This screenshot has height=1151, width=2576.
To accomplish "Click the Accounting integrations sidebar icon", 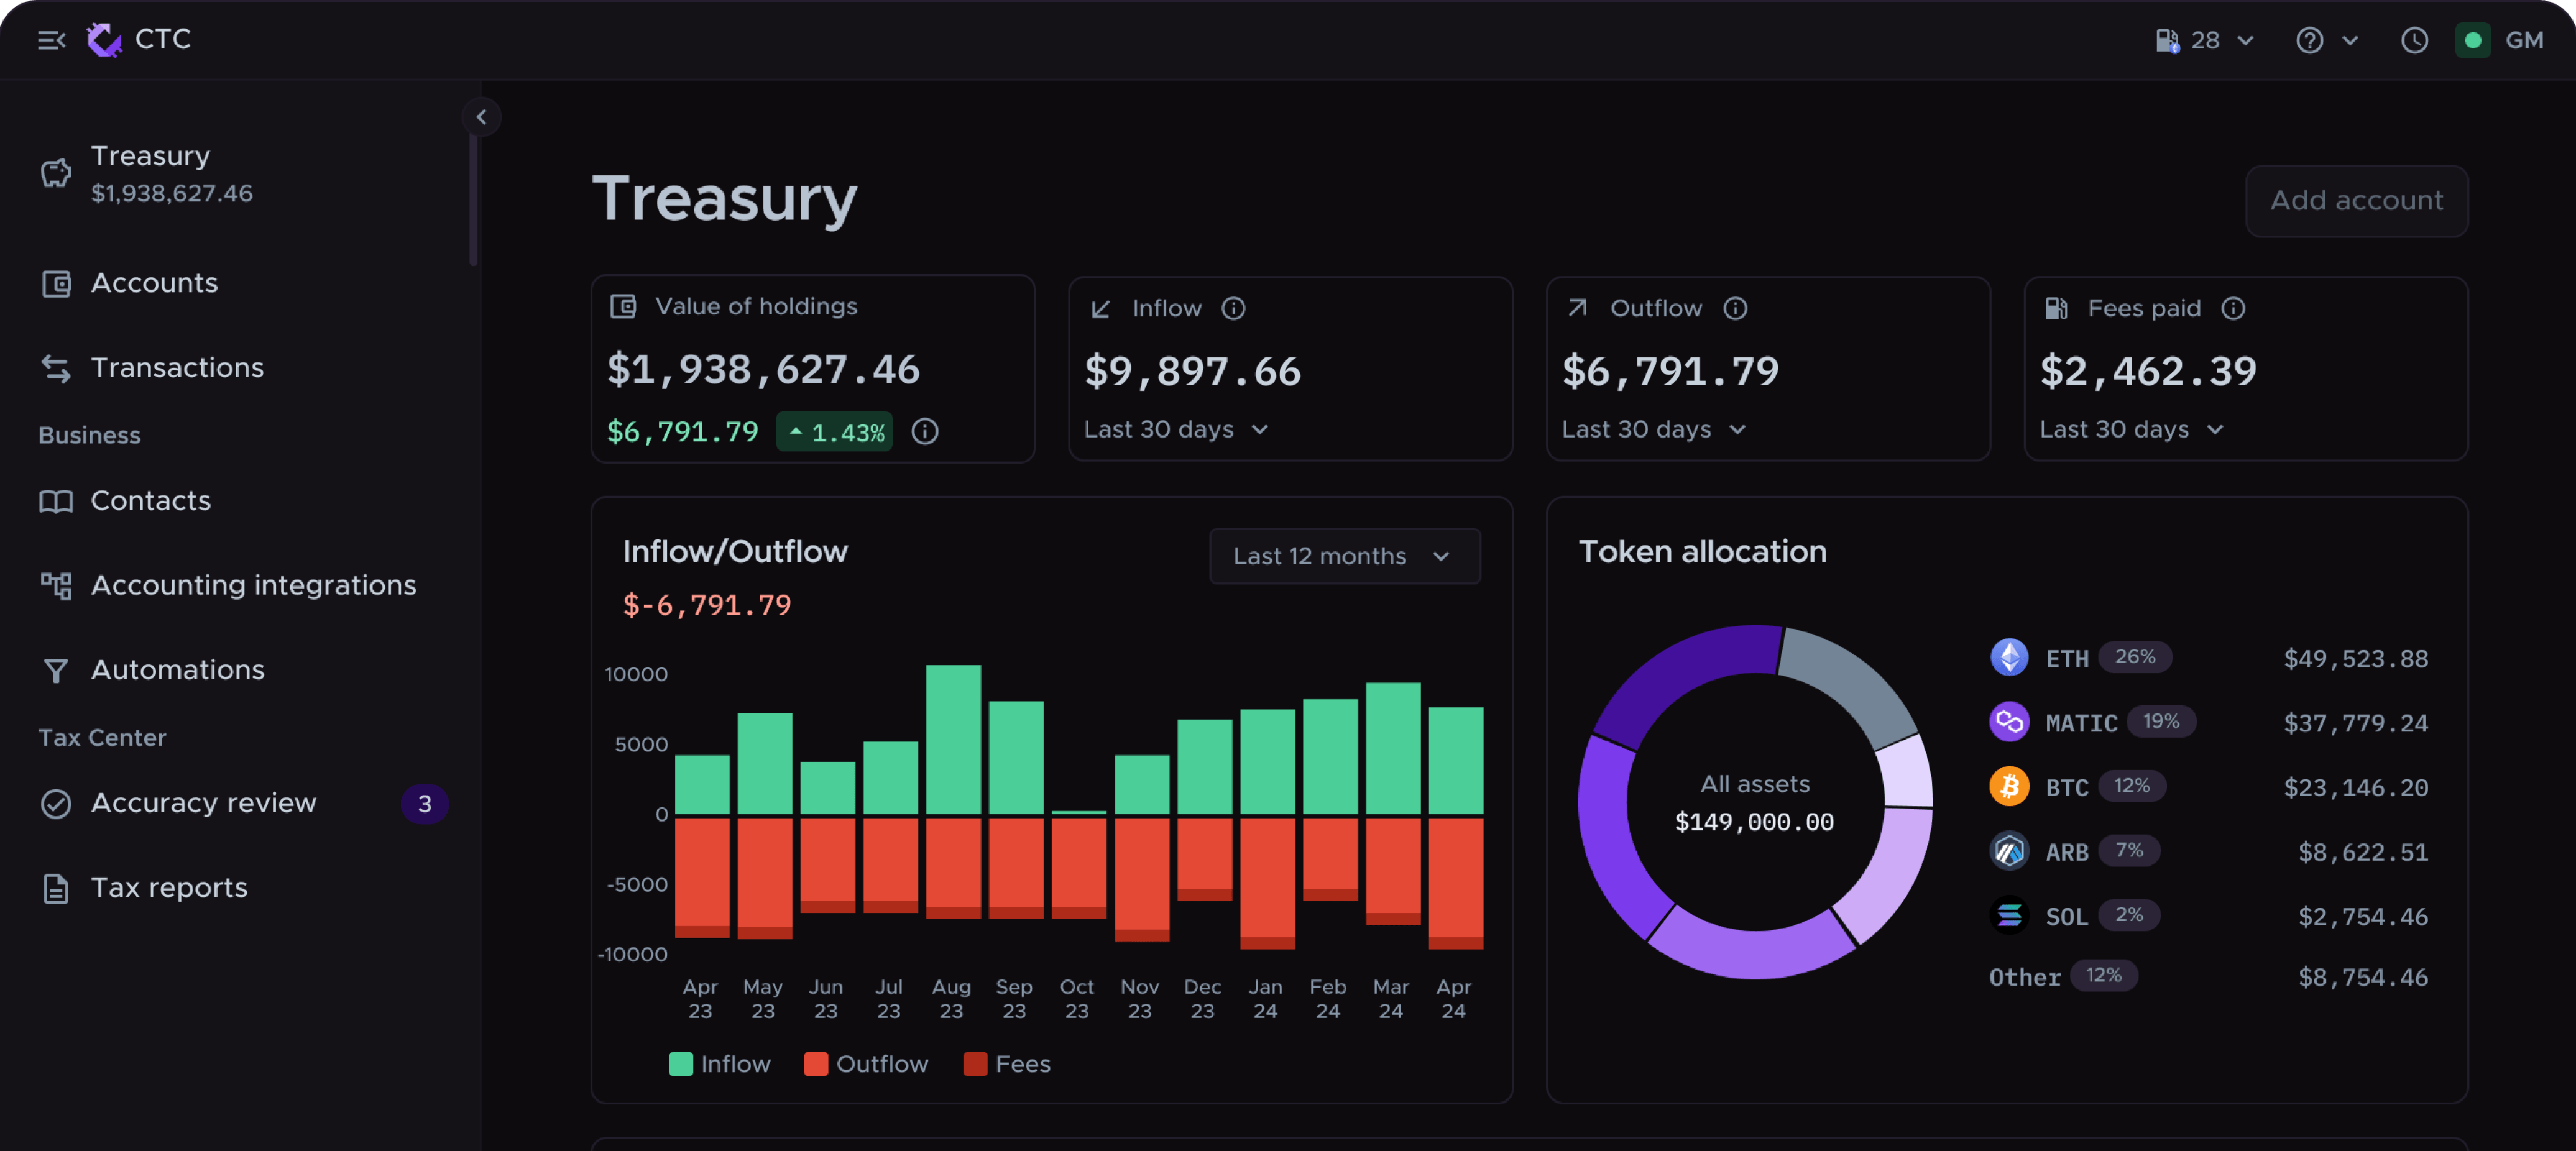I will tap(56, 583).
